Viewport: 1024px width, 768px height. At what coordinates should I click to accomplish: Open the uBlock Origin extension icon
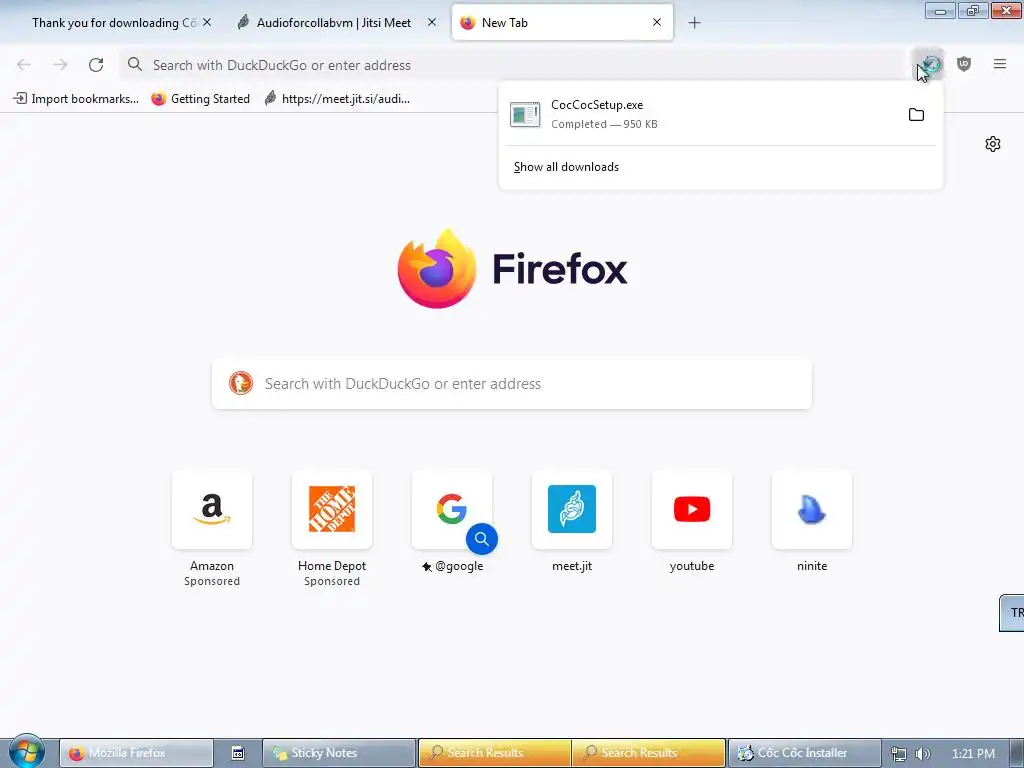point(964,64)
